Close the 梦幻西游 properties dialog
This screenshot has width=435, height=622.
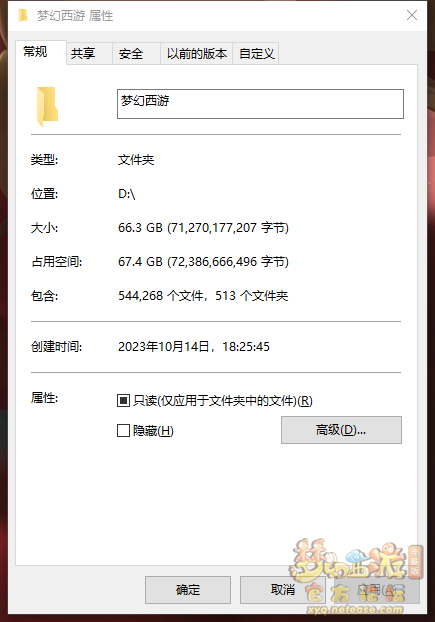tap(412, 15)
